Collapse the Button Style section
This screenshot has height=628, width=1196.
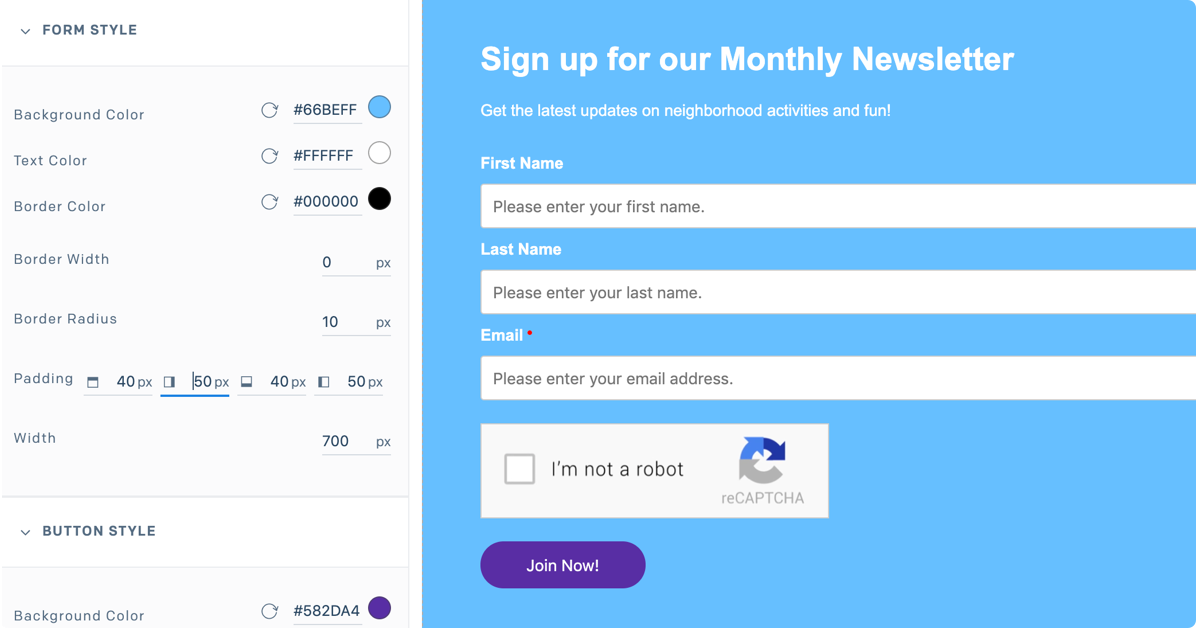coord(26,532)
